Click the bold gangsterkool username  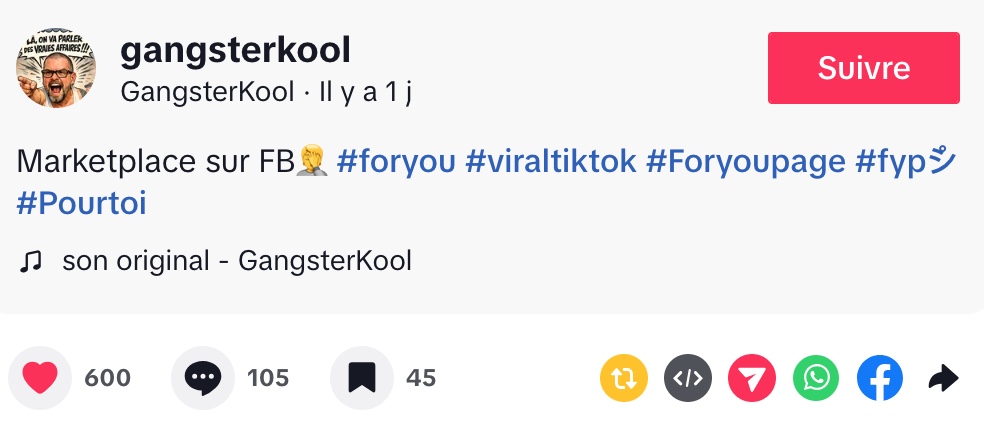(235, 50)
